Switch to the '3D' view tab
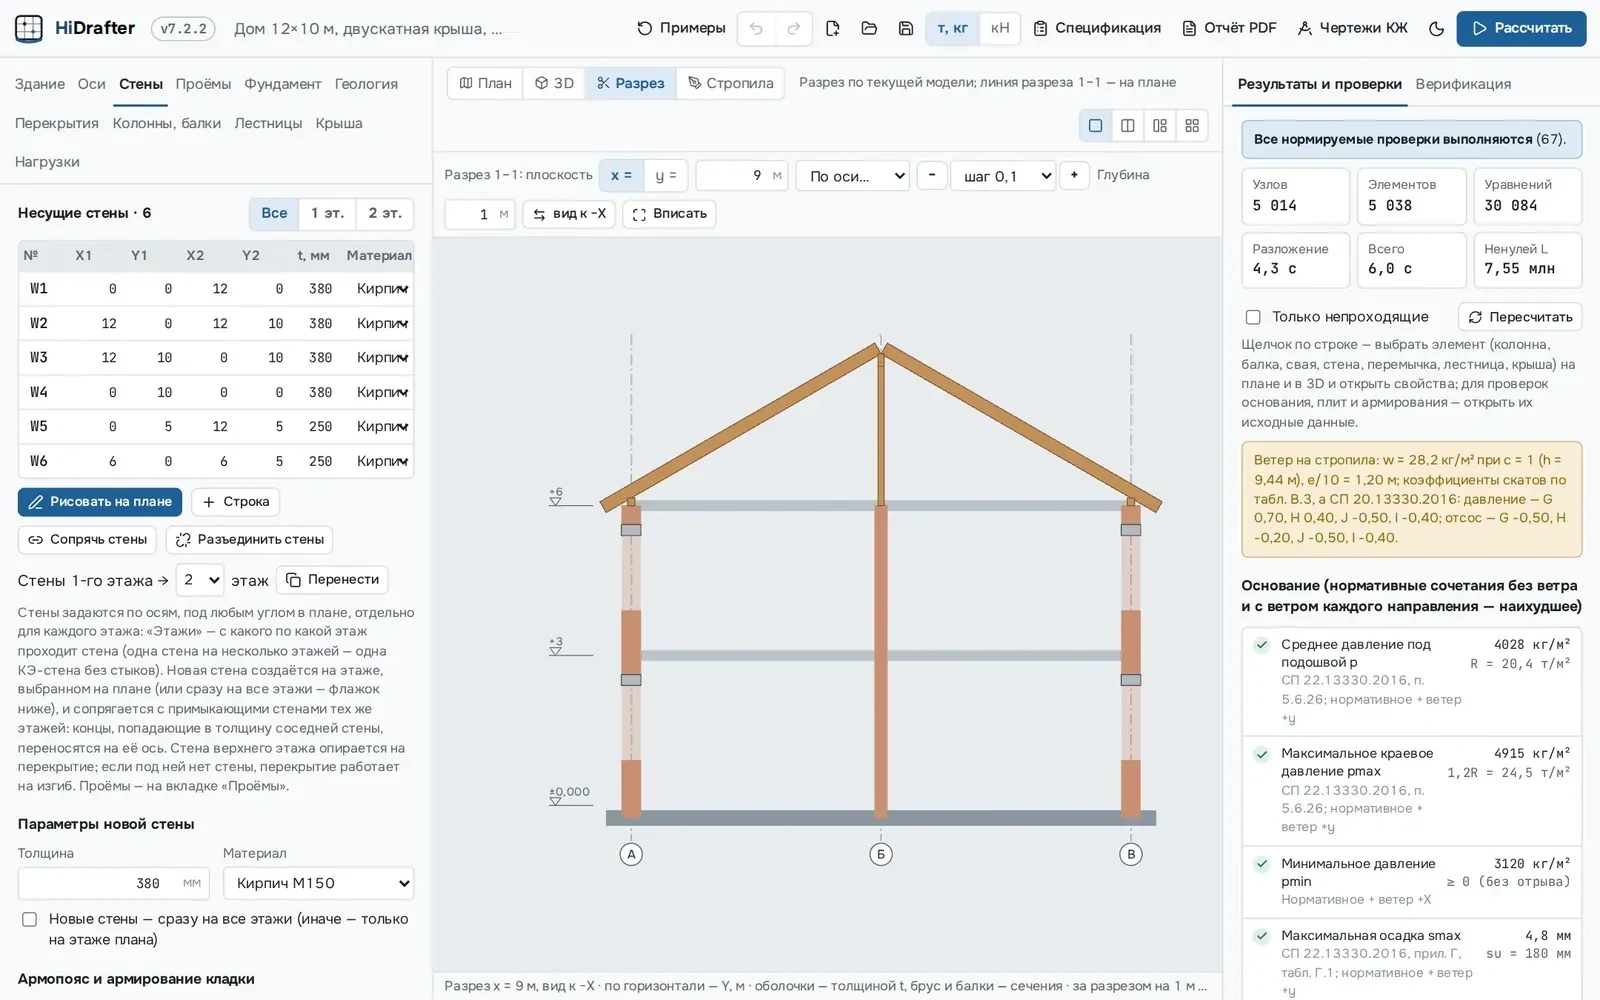The height and width of the screenshot is (1000, 1600). (x=554, y=83)
